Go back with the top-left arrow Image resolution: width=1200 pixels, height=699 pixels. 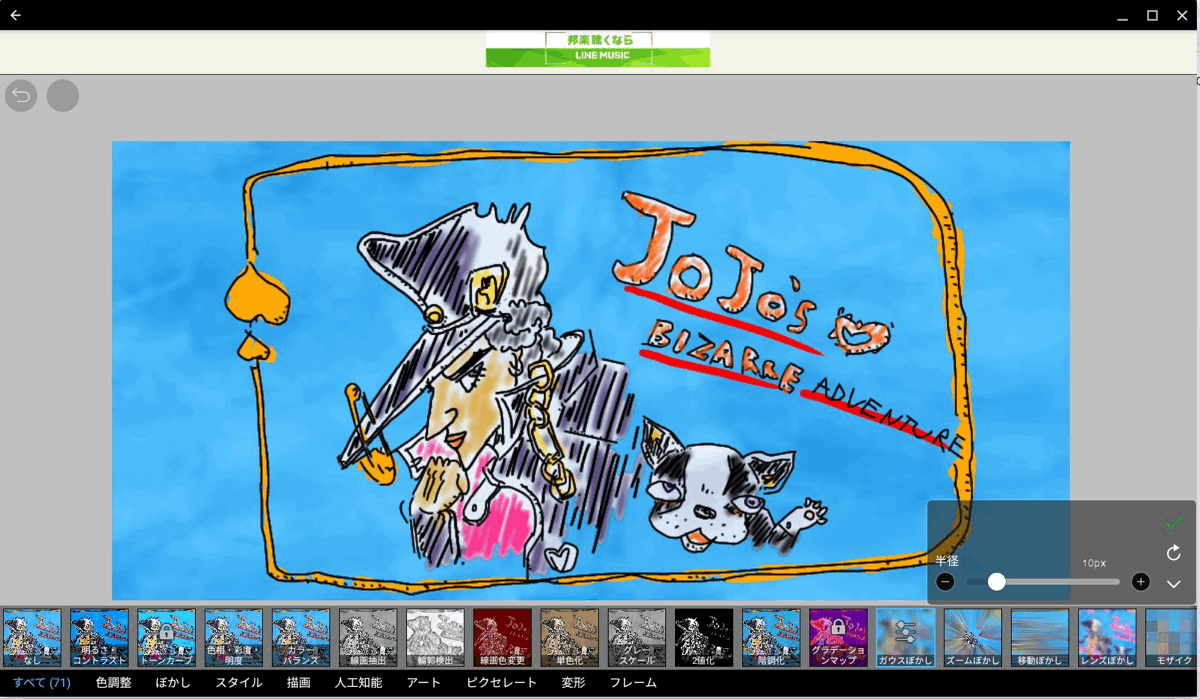pos(16,15)
